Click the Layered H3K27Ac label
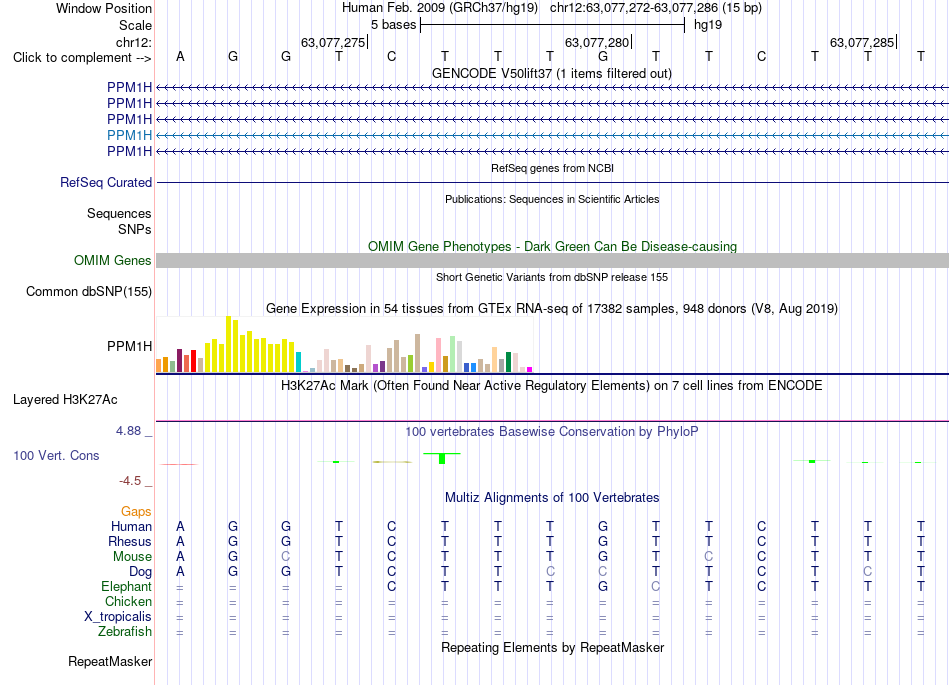Viewport: 950px width, 685px height. point(65,400)
